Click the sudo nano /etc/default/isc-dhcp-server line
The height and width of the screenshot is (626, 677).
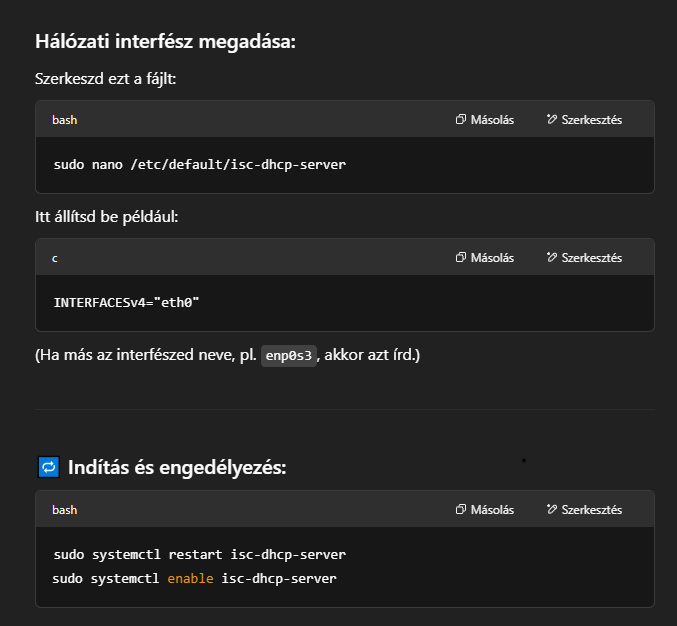point(199,164)
